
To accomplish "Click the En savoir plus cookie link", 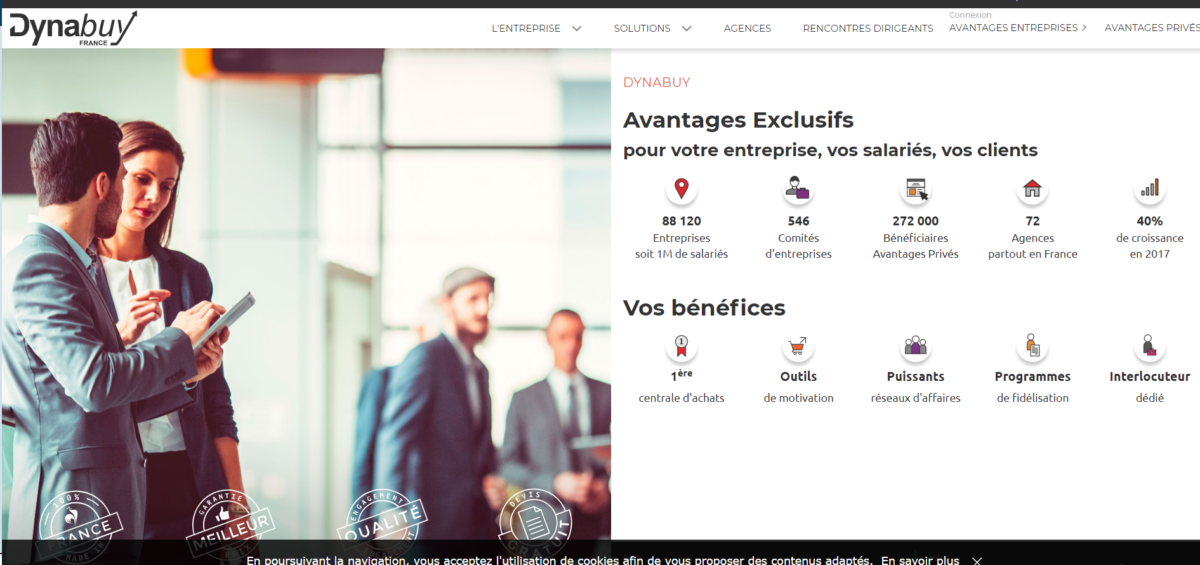I will tap(920, 560).
